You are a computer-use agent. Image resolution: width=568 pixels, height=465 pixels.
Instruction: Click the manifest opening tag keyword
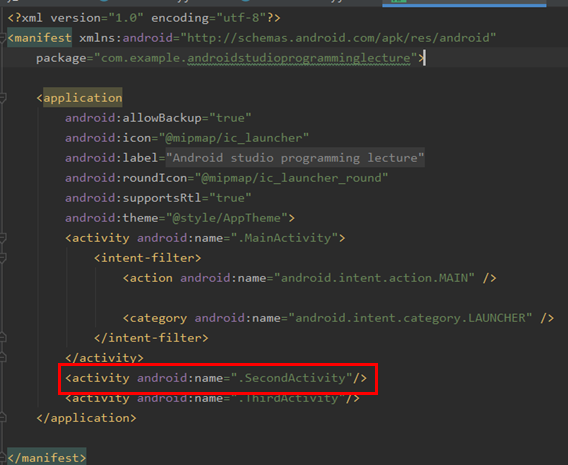point(39,38)
